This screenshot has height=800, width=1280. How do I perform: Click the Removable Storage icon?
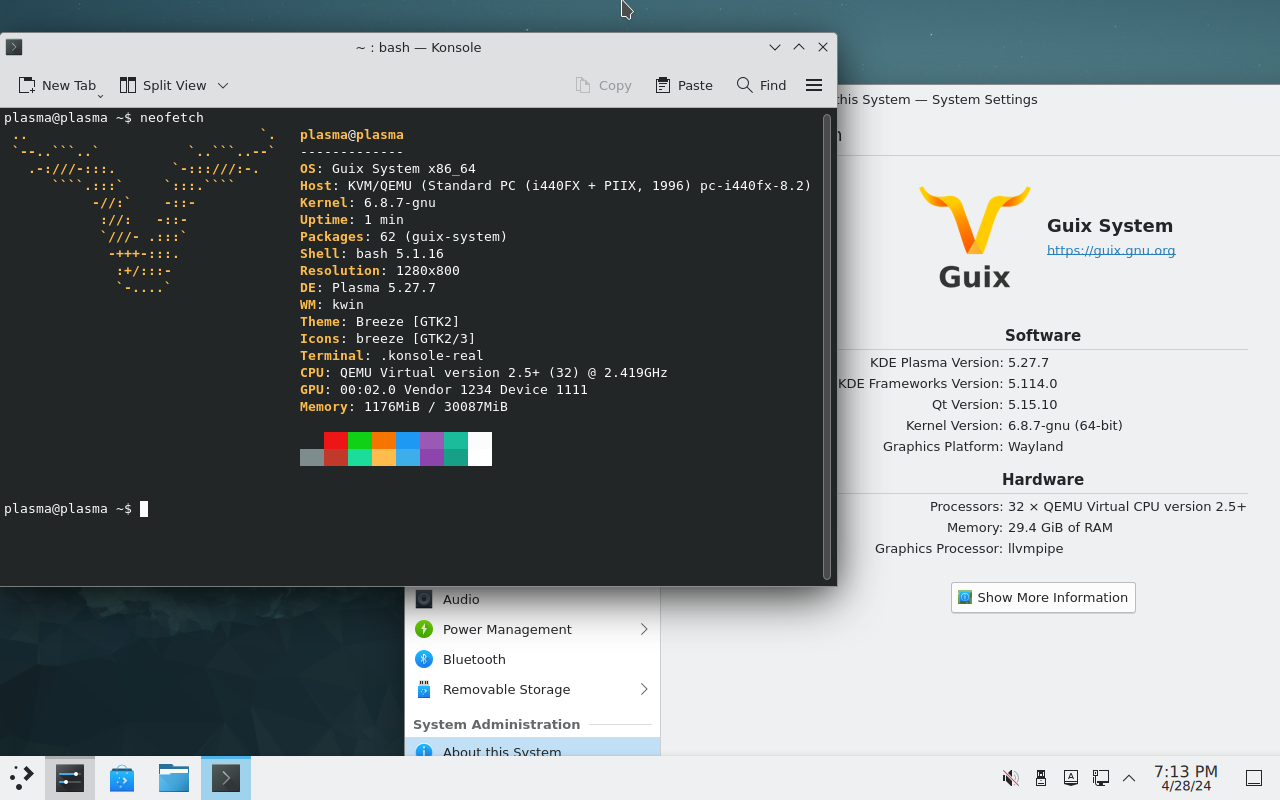(424, 689)
